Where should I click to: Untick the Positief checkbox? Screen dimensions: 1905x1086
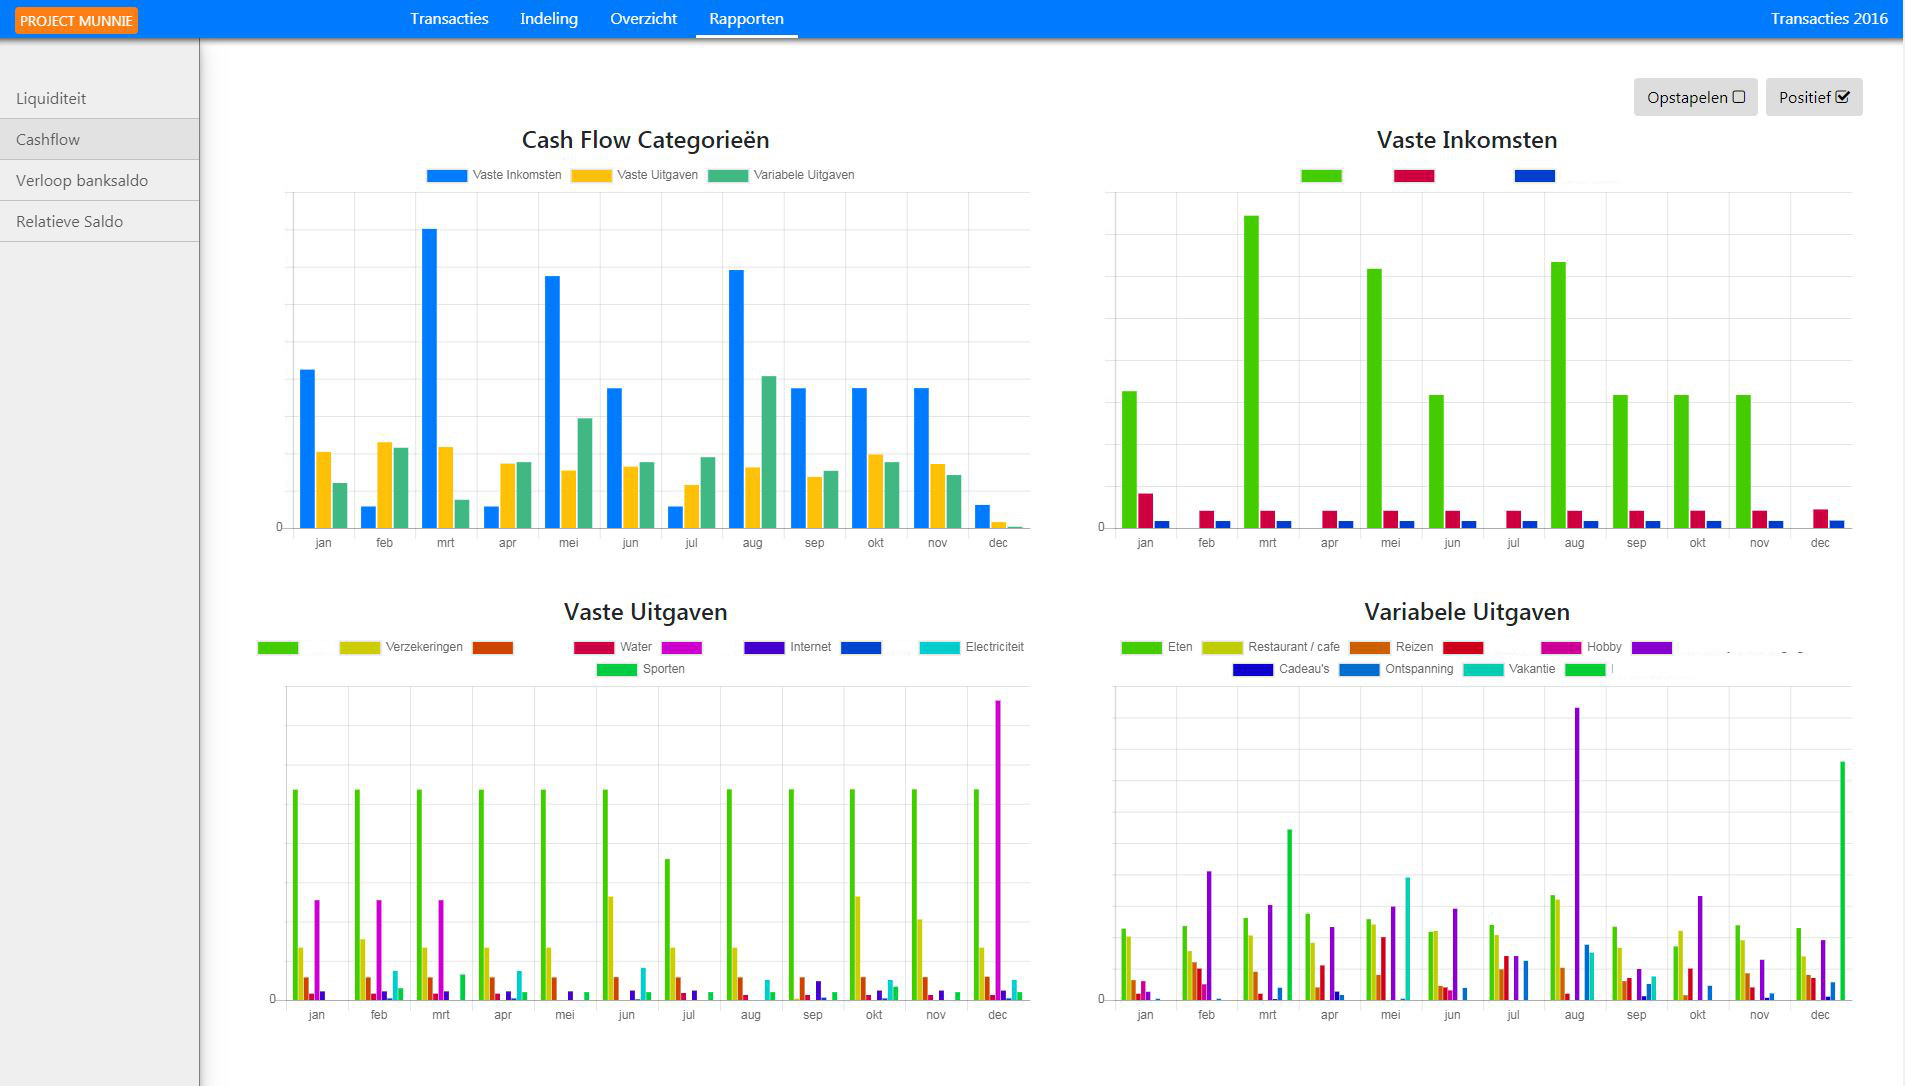point(1814,97)
